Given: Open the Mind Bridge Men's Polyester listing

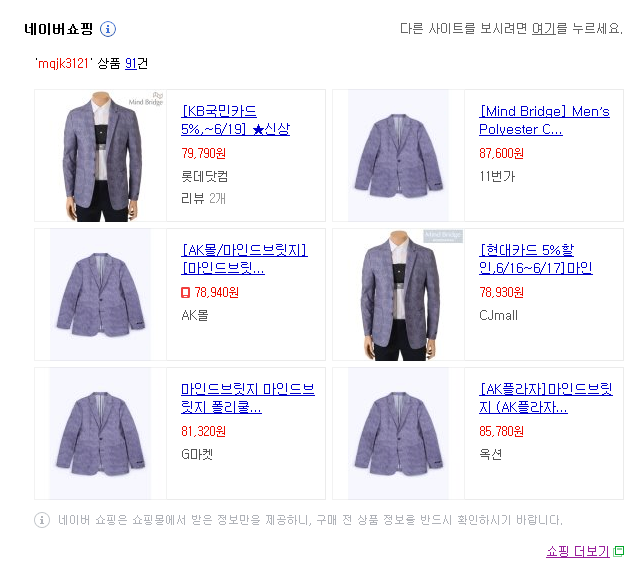Looking at the screenshot, I should pyautogui.click(x=544, y=120).
